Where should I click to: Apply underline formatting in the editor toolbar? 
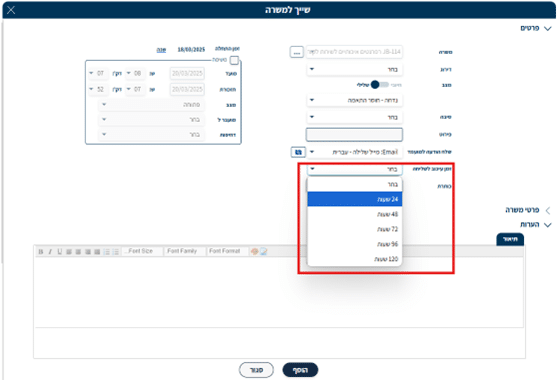[59, 251]
